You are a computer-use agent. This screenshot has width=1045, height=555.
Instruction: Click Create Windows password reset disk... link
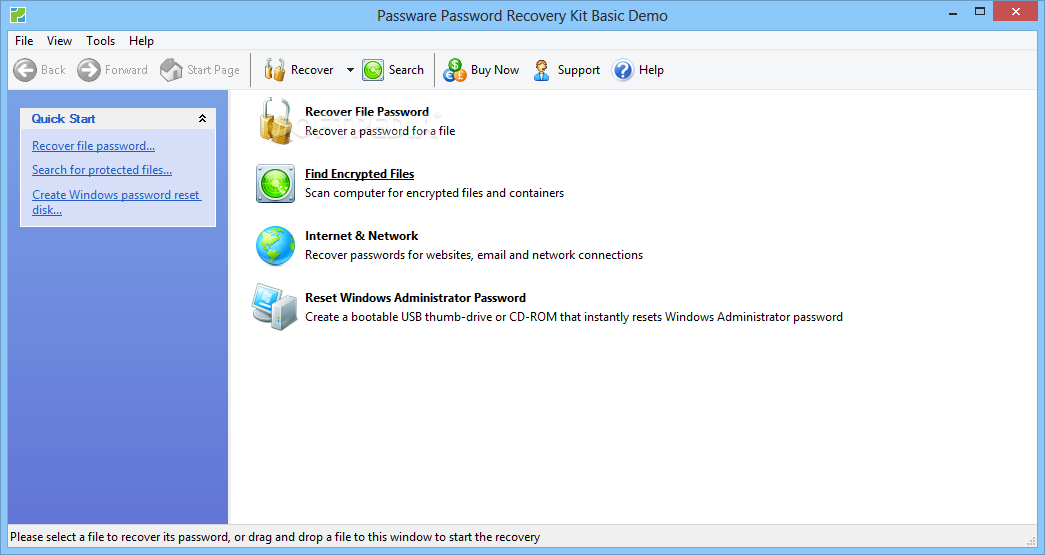tap(117, 203)
